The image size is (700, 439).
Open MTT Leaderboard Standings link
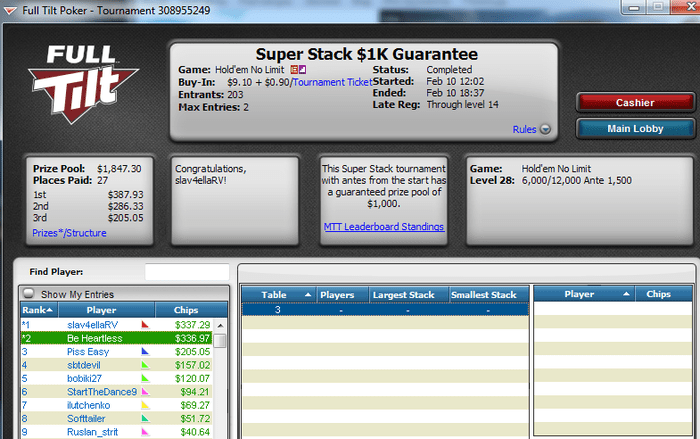tap(383, 226)
